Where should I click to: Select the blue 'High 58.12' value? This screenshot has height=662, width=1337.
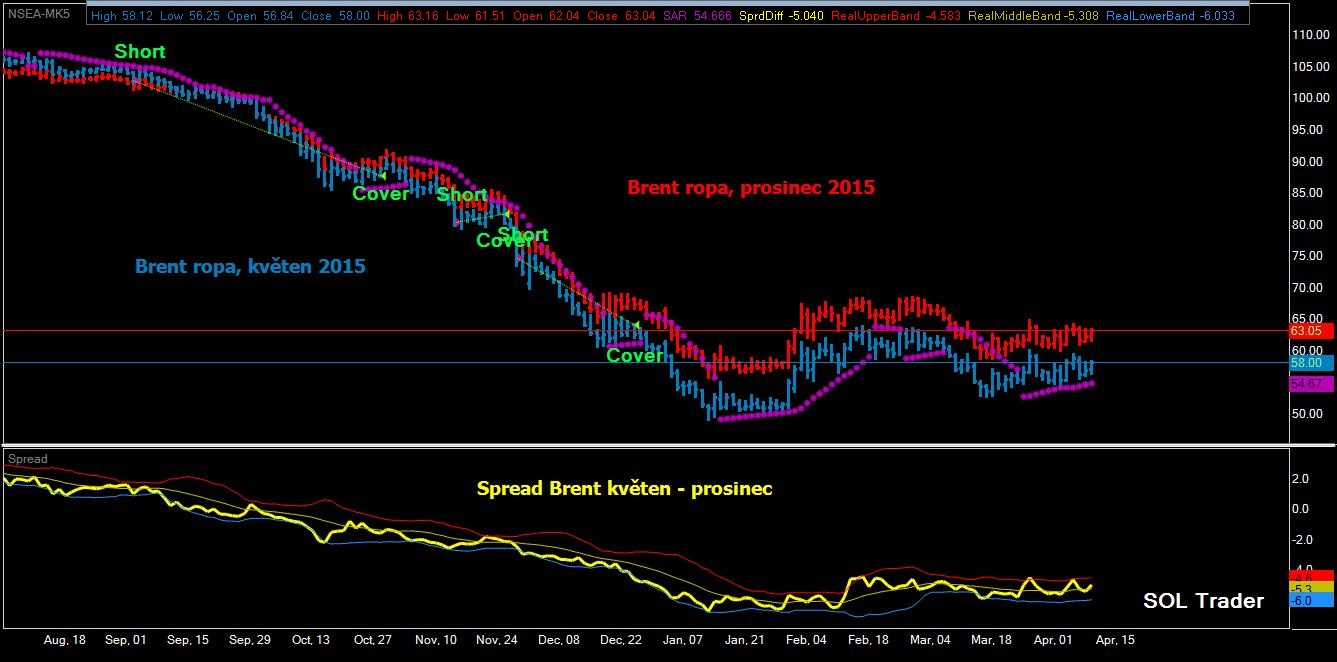click(x=120, y=16)
